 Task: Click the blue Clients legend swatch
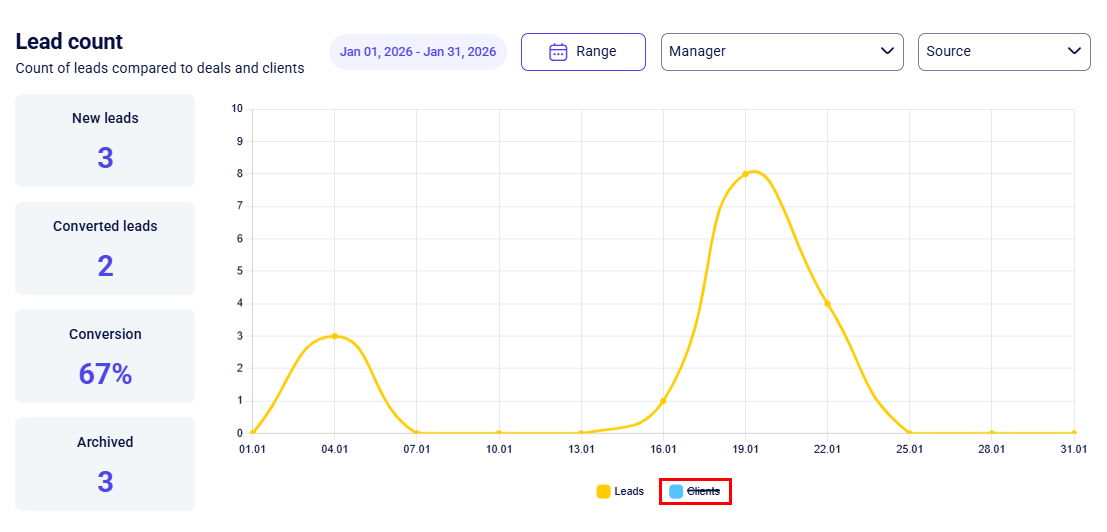(676, 491)
